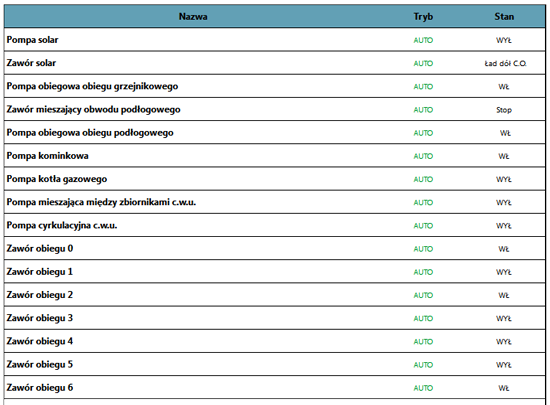
Task: Click the Stan column header
Action: pos(504,16)
